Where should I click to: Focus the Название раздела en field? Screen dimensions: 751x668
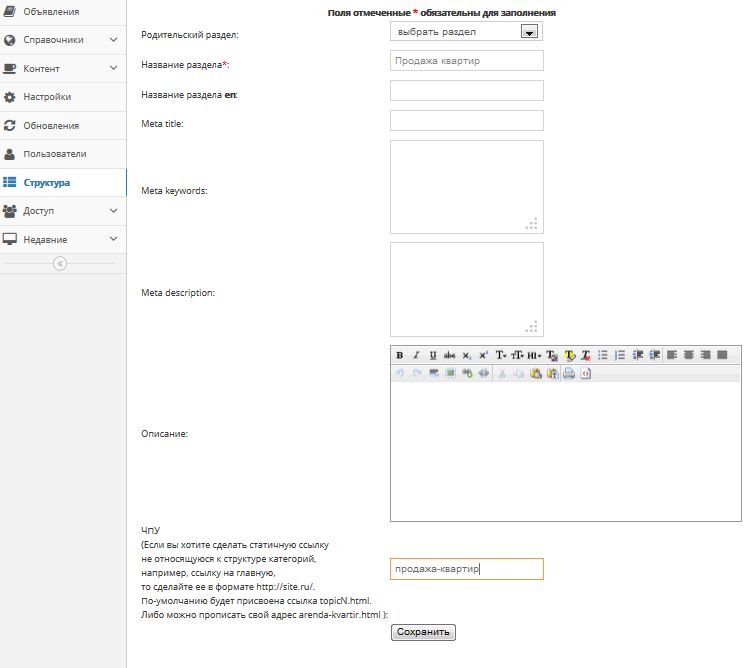(x=467, y=91)
